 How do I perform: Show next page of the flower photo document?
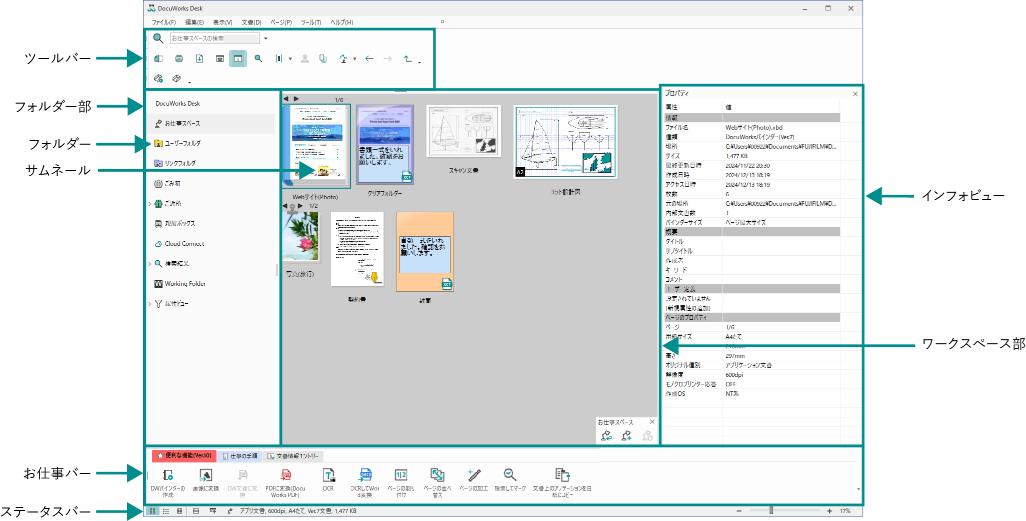coord(300,206)
